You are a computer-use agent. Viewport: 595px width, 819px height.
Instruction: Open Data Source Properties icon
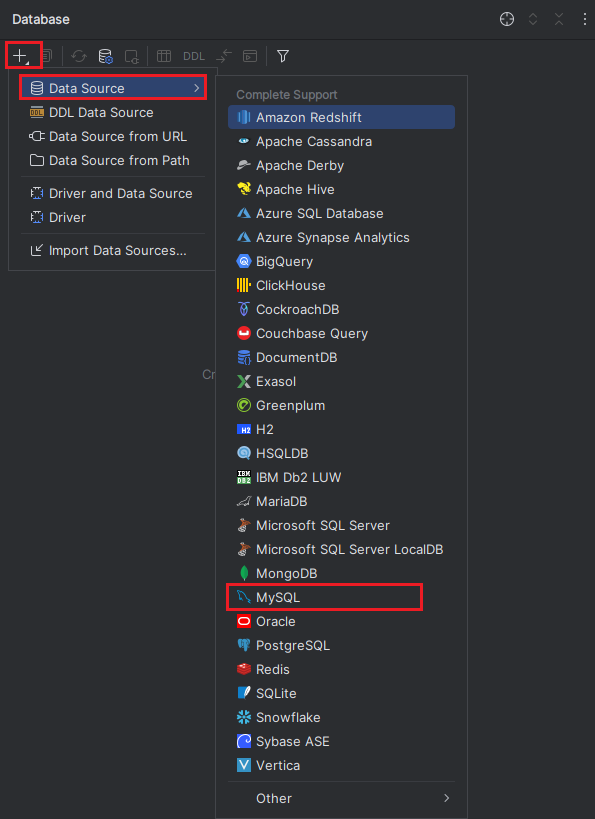click(106, 56)
